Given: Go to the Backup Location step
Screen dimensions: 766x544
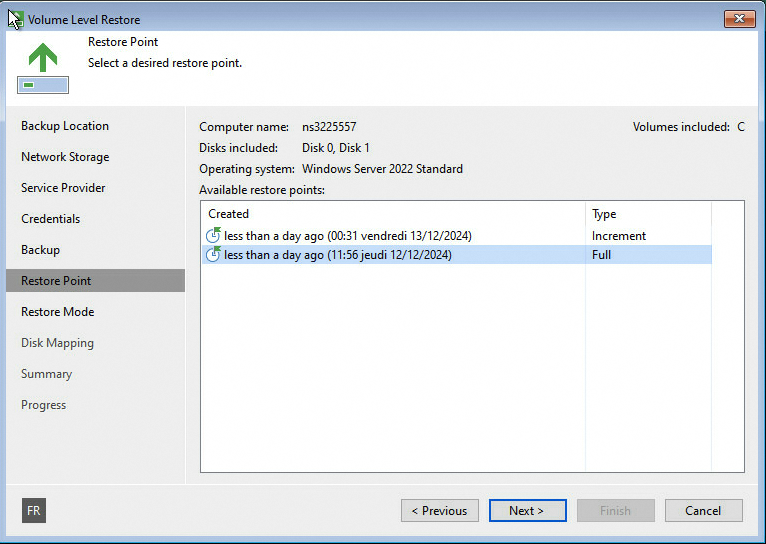Looking at the screenshot, I should (x=65, y=126).
